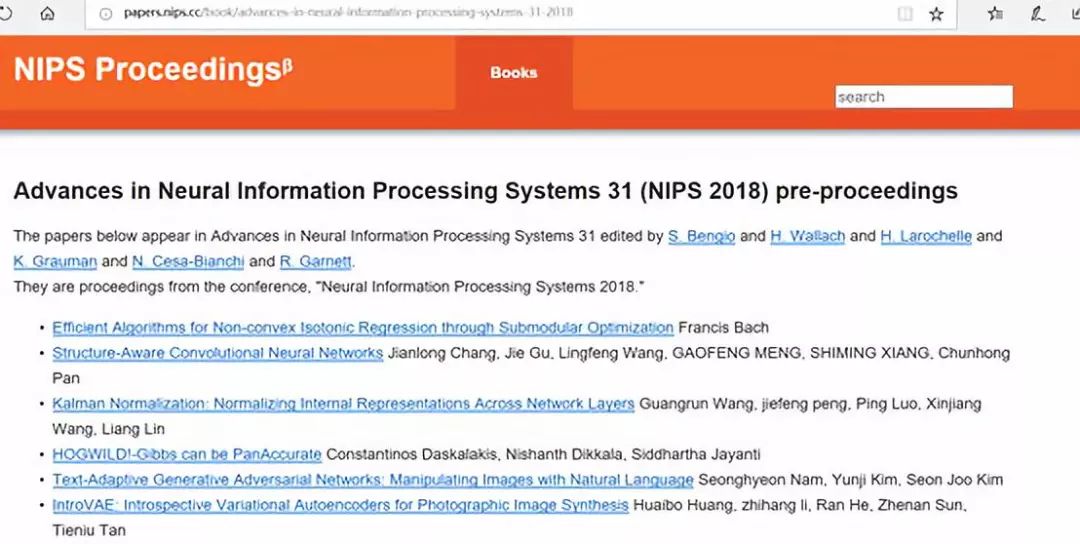
Task: Click author text Tieniu Tan
Action: [x=89, y=530]
